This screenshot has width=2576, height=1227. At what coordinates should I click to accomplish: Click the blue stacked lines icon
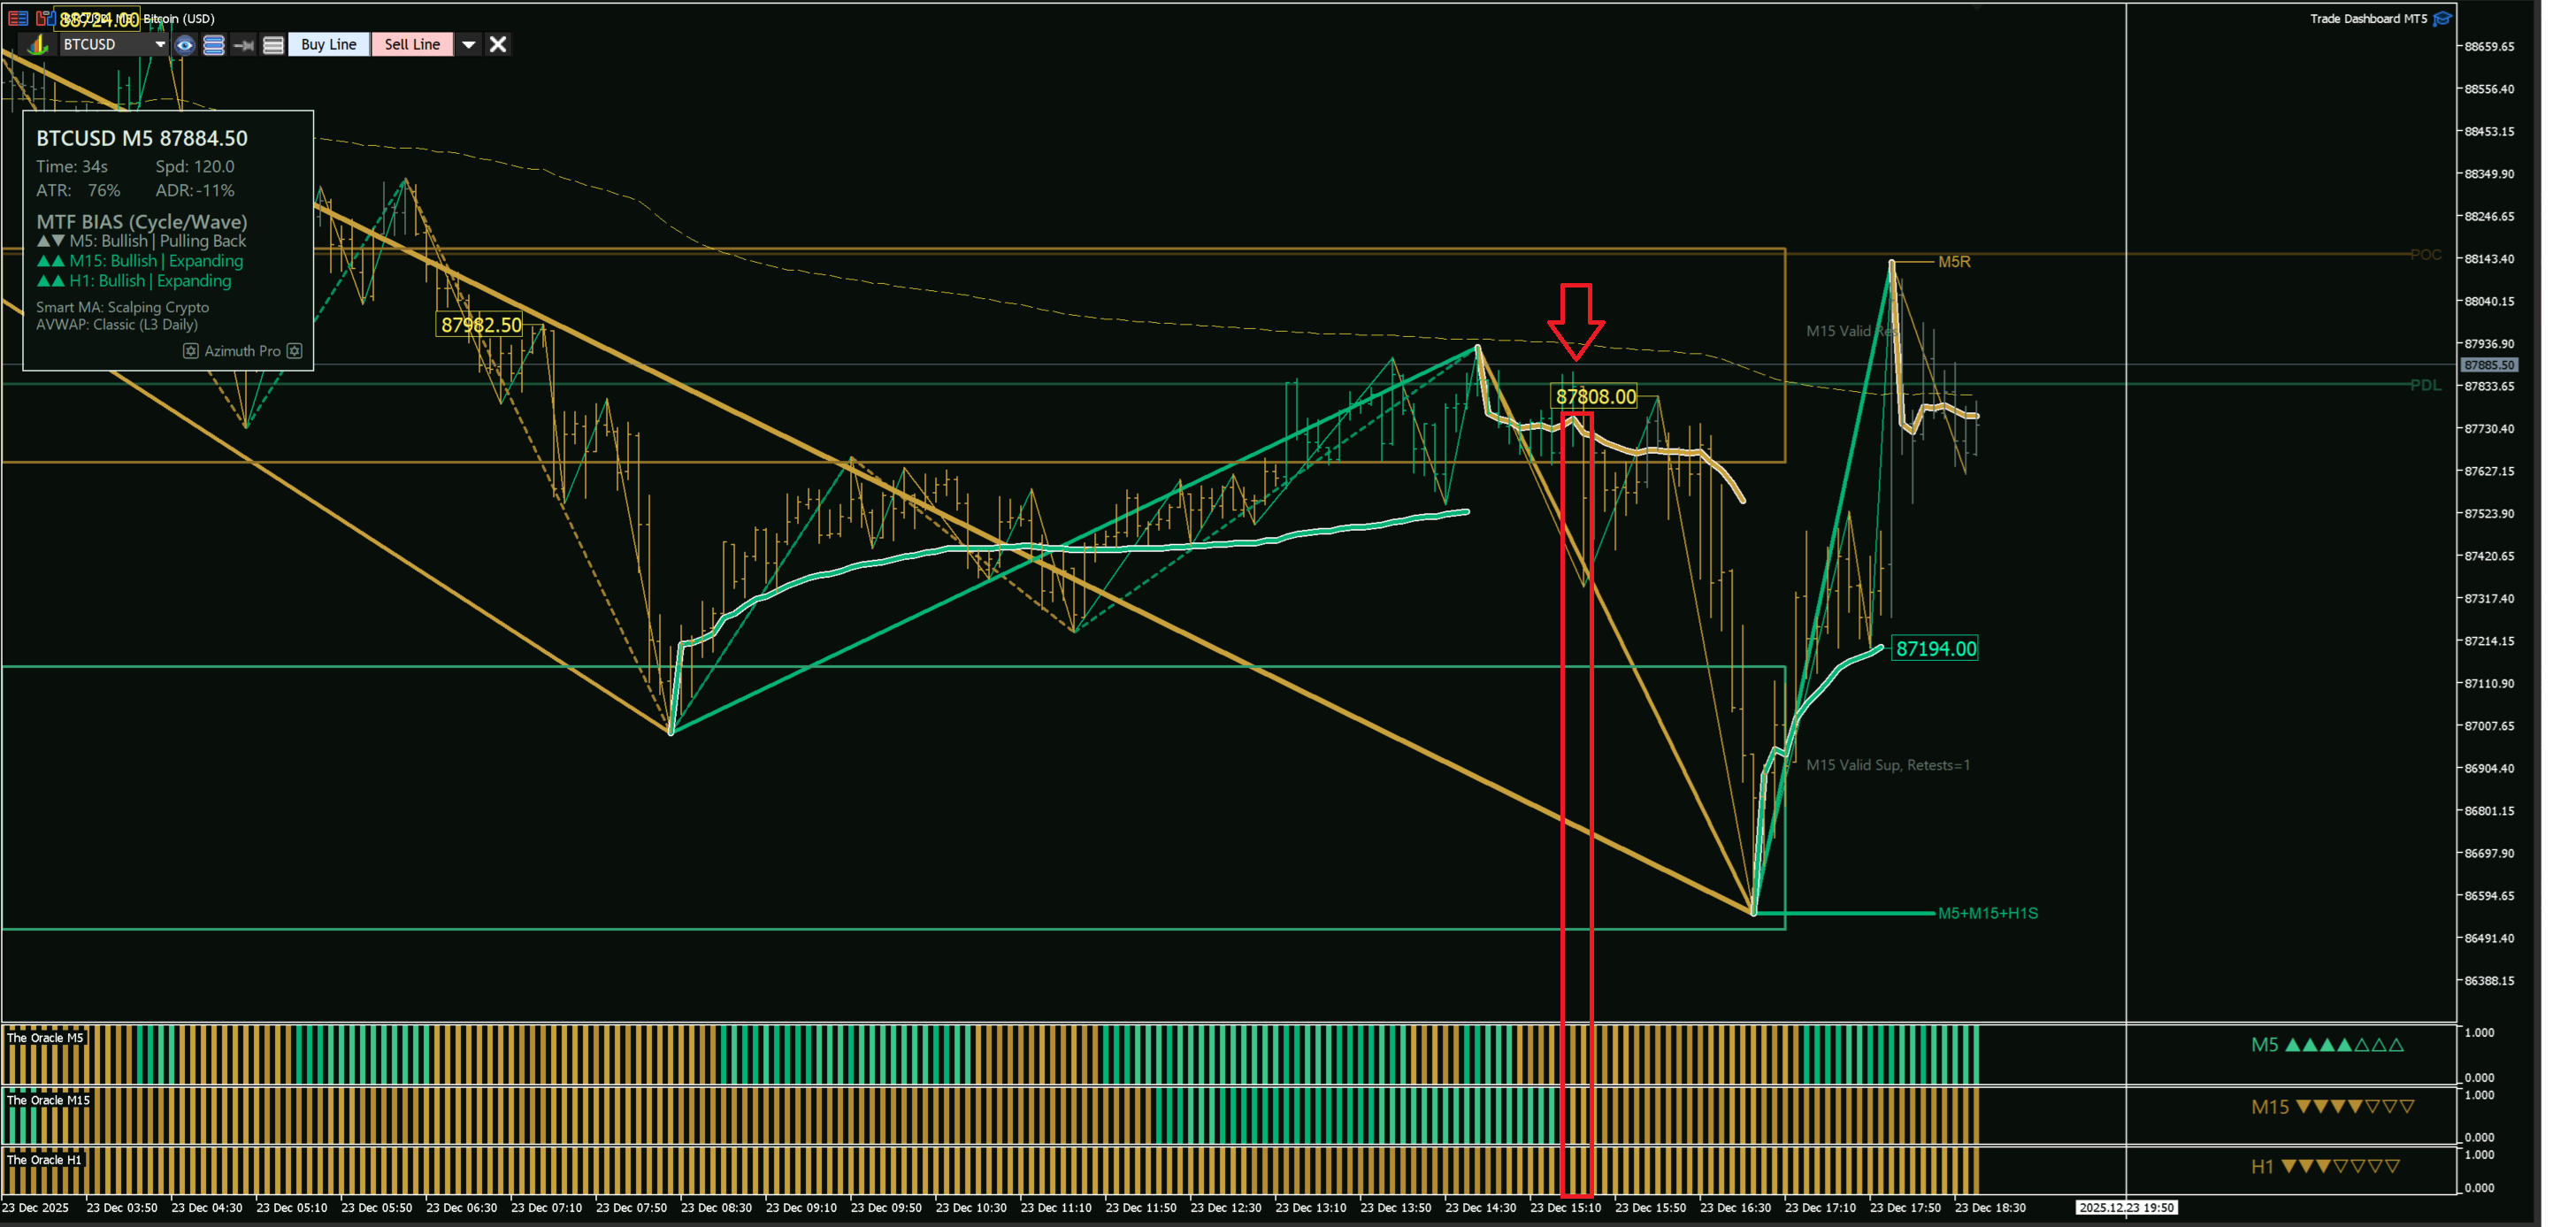coord(213,44)
